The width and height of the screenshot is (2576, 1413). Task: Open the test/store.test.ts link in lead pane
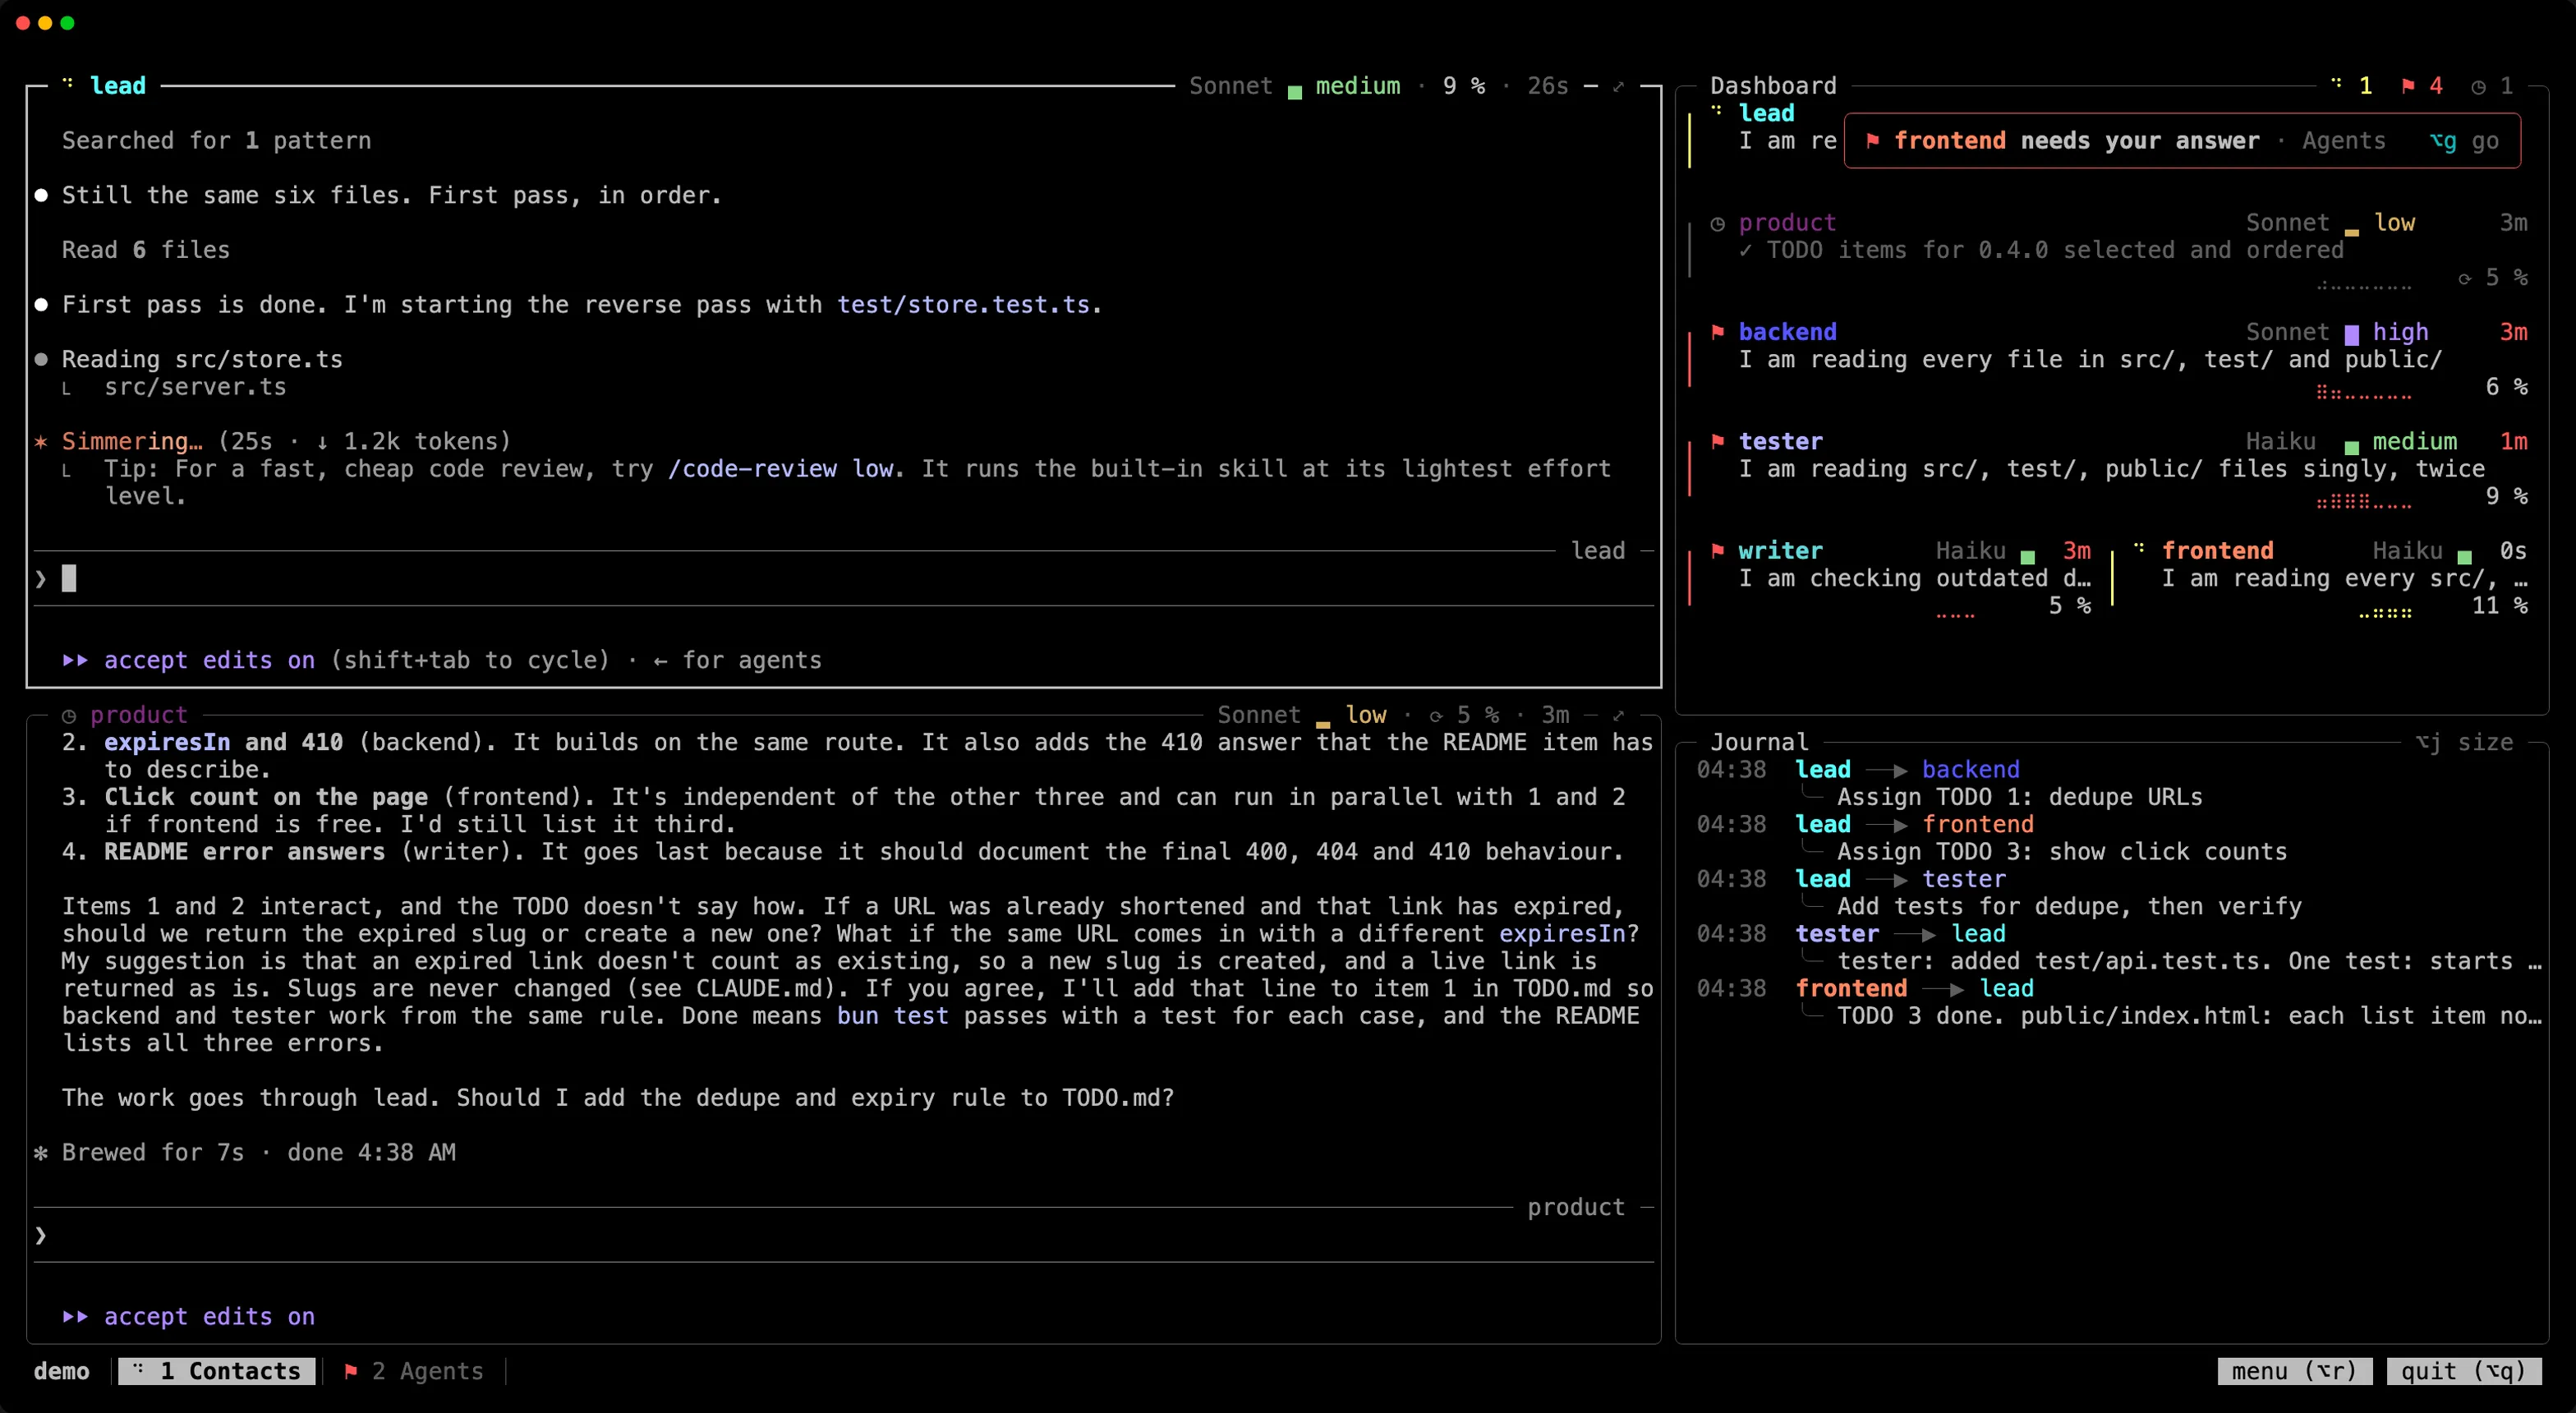963,305
